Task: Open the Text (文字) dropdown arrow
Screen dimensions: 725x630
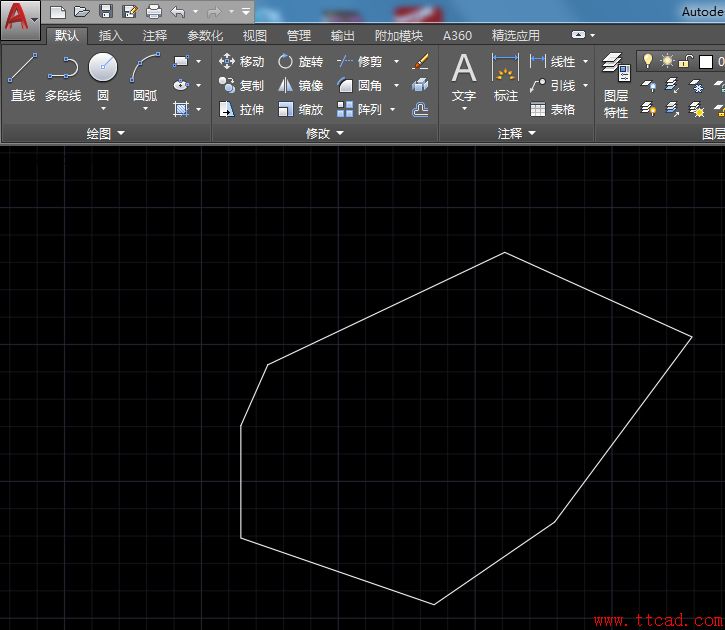Action: pyautogui.click(x=464, y=109)
